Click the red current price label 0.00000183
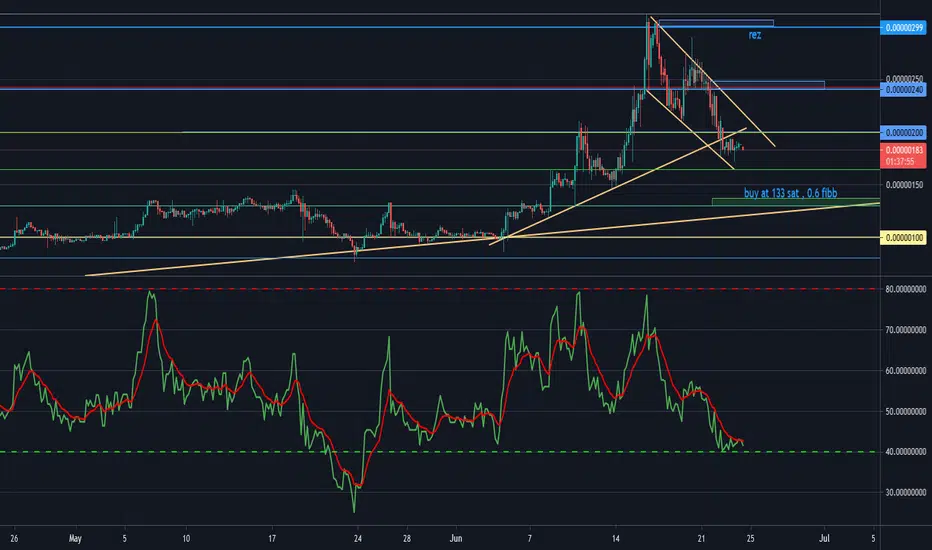Viewport: 932px width, 550px height. point(903,150)
